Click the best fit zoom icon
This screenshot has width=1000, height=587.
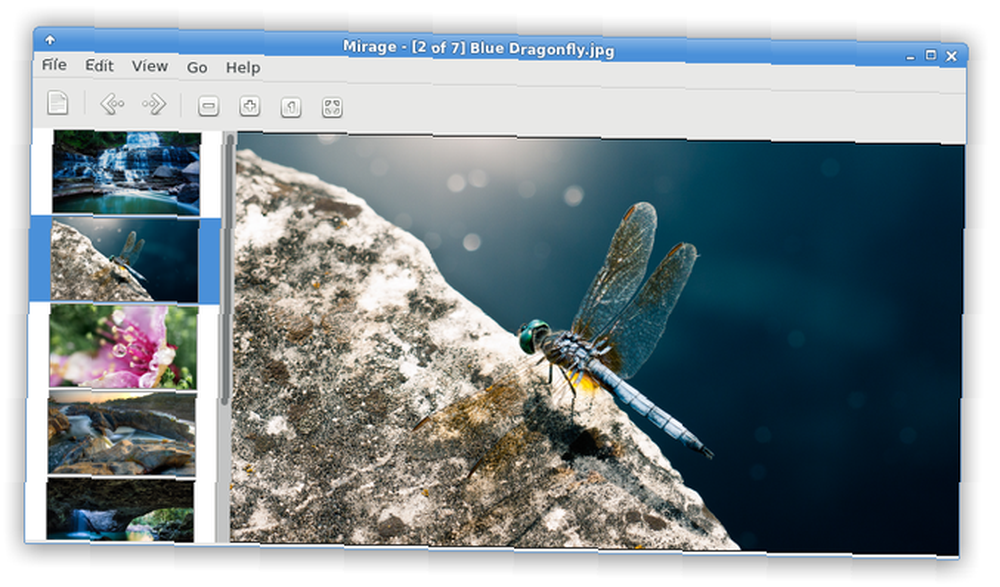332,107
